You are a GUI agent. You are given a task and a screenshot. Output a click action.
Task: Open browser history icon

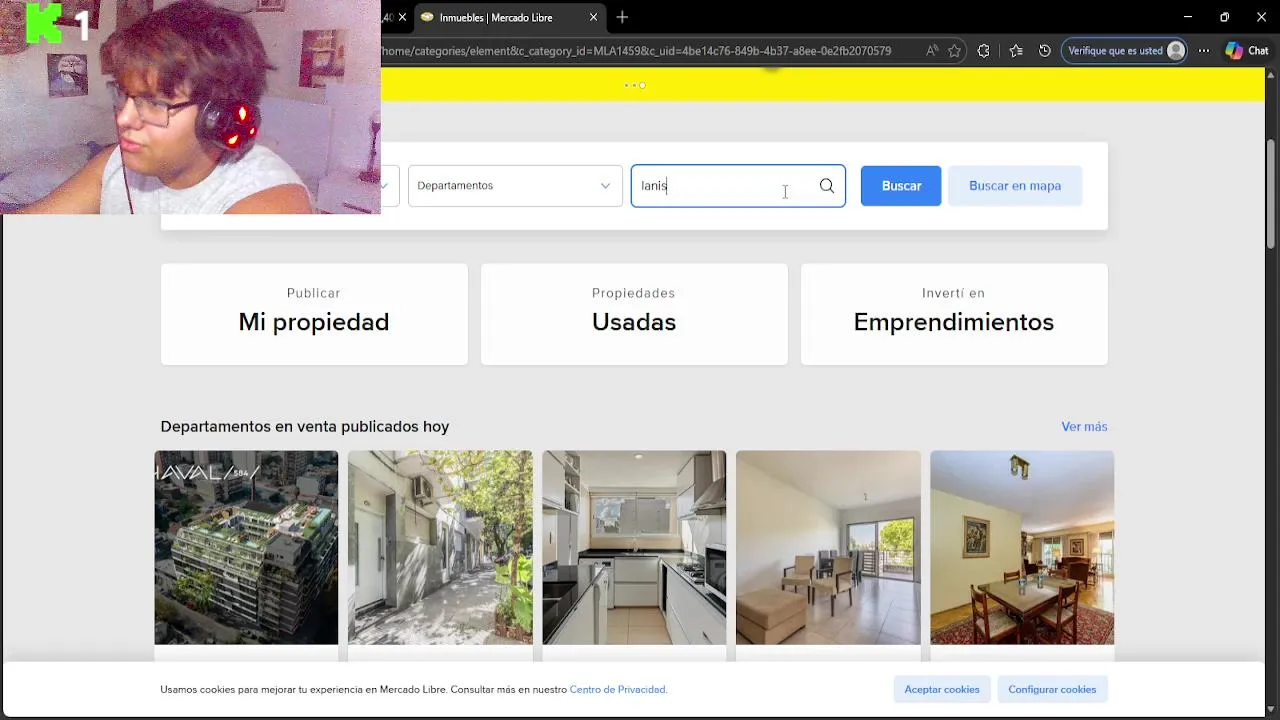tap(1045, 50)
